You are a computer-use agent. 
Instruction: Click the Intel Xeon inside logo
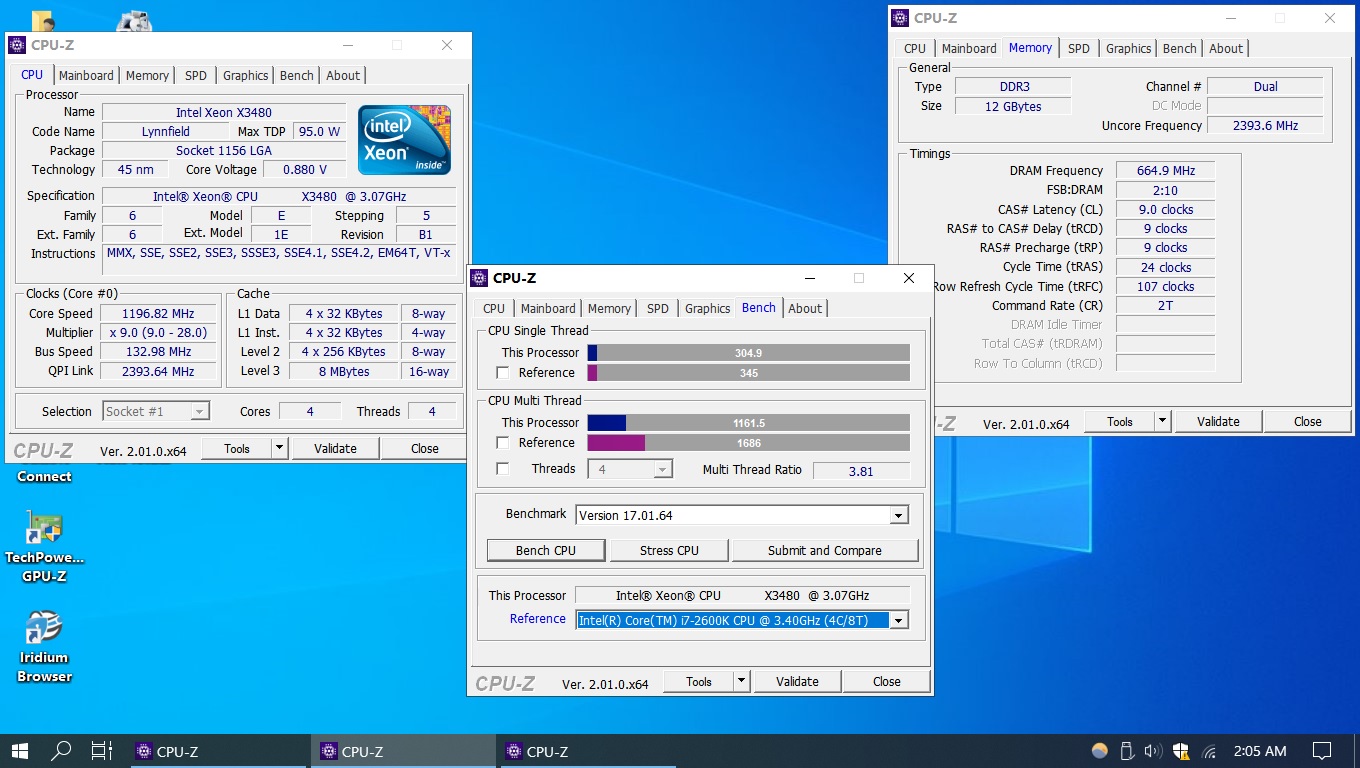[405, 140]
